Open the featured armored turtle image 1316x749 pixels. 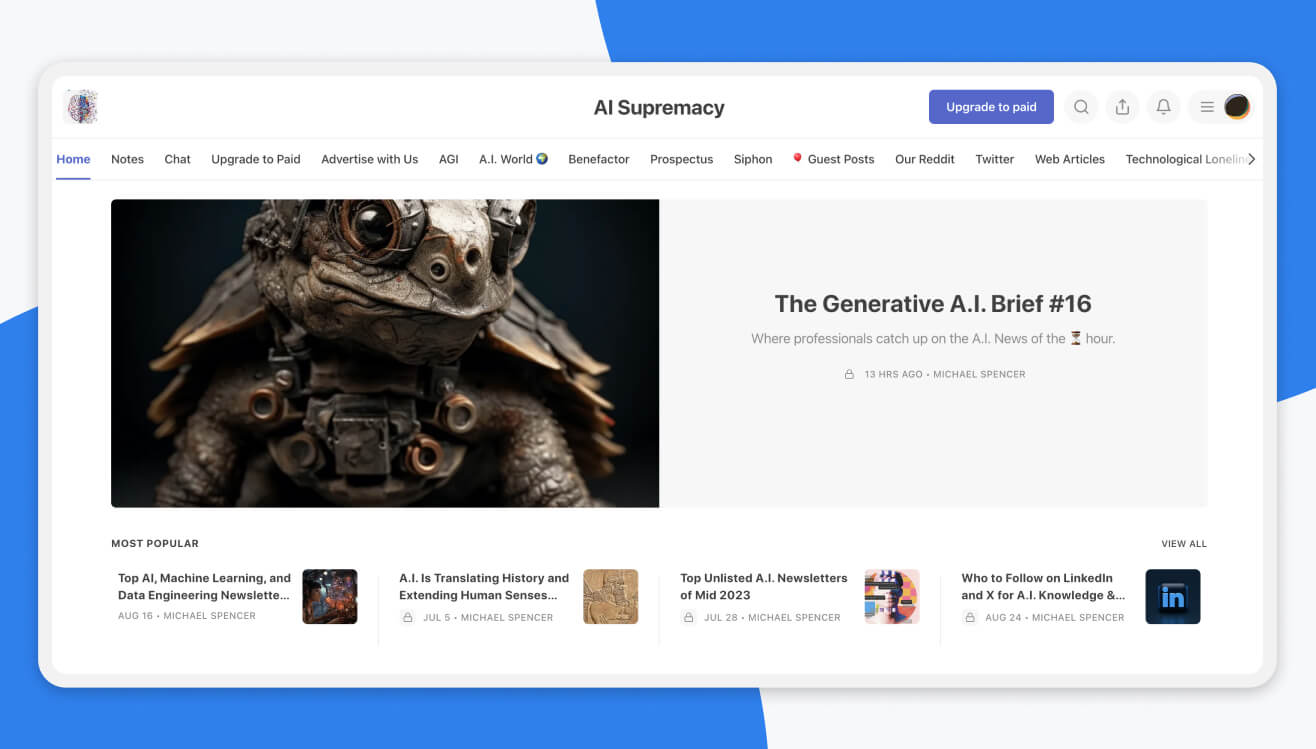(x=385, y=353)
